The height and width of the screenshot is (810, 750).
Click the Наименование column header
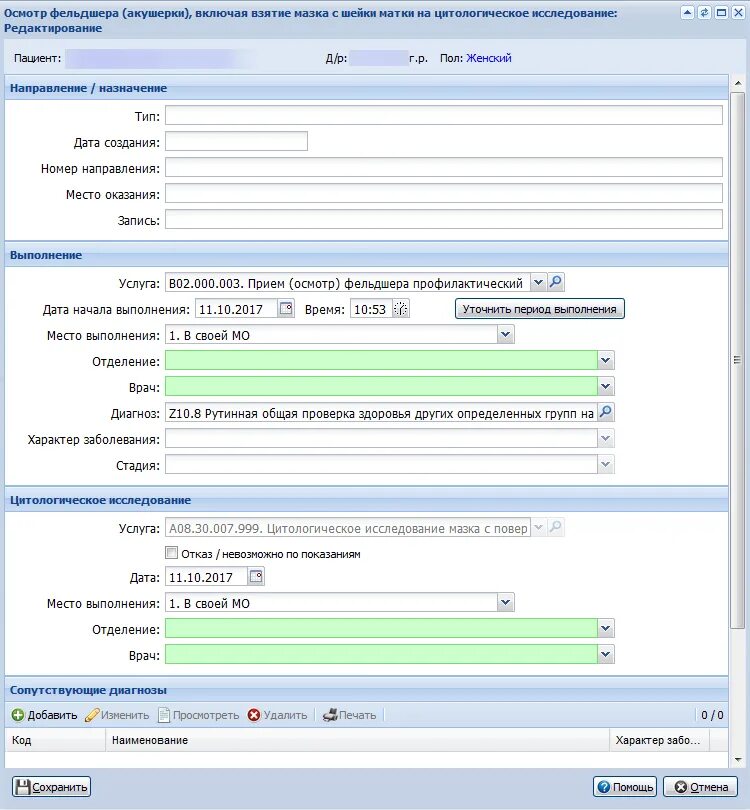[357, 740]
